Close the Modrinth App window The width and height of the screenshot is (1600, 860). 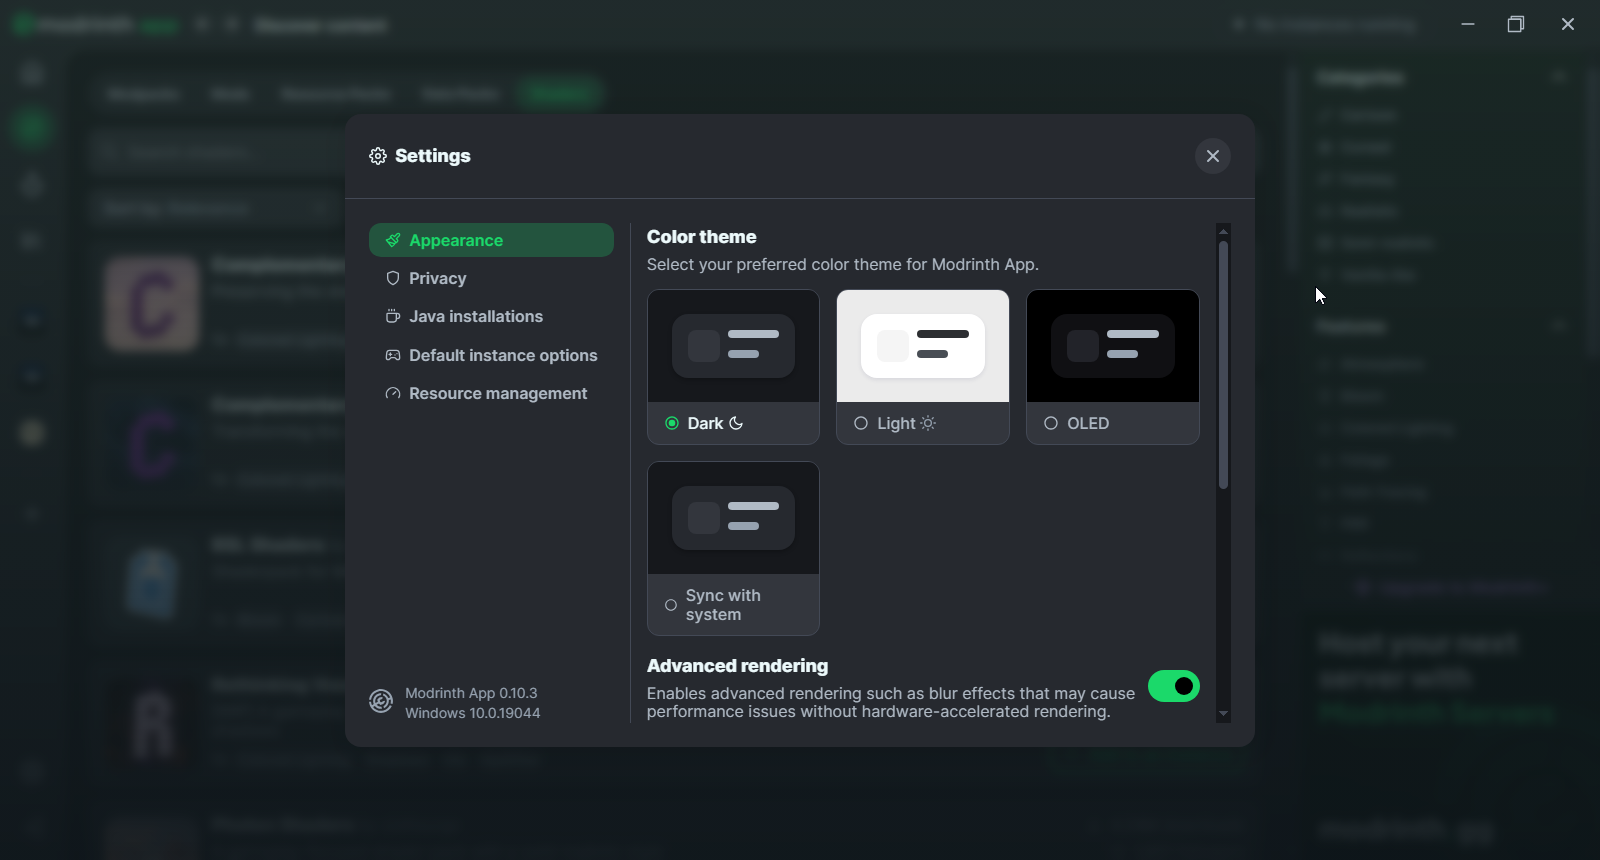point(1568,24)
